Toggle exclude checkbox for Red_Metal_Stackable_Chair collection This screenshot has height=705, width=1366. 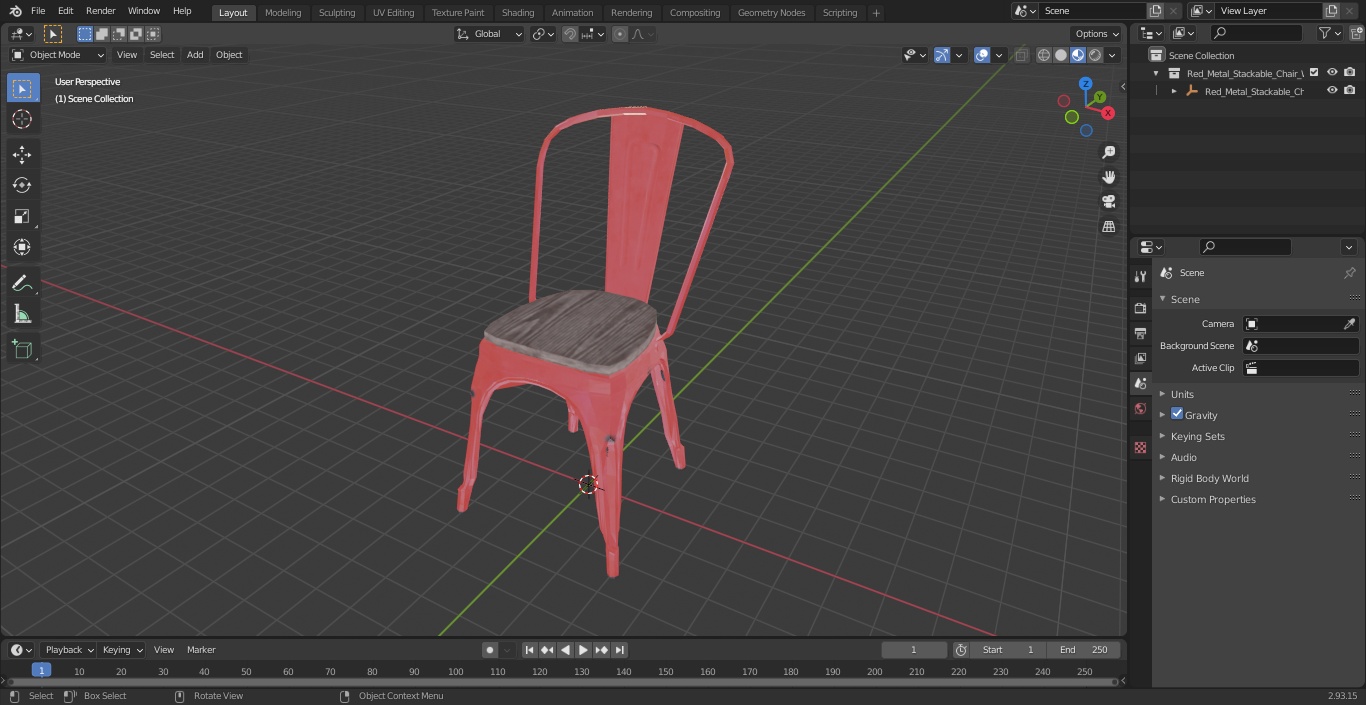pos(1314,72)
